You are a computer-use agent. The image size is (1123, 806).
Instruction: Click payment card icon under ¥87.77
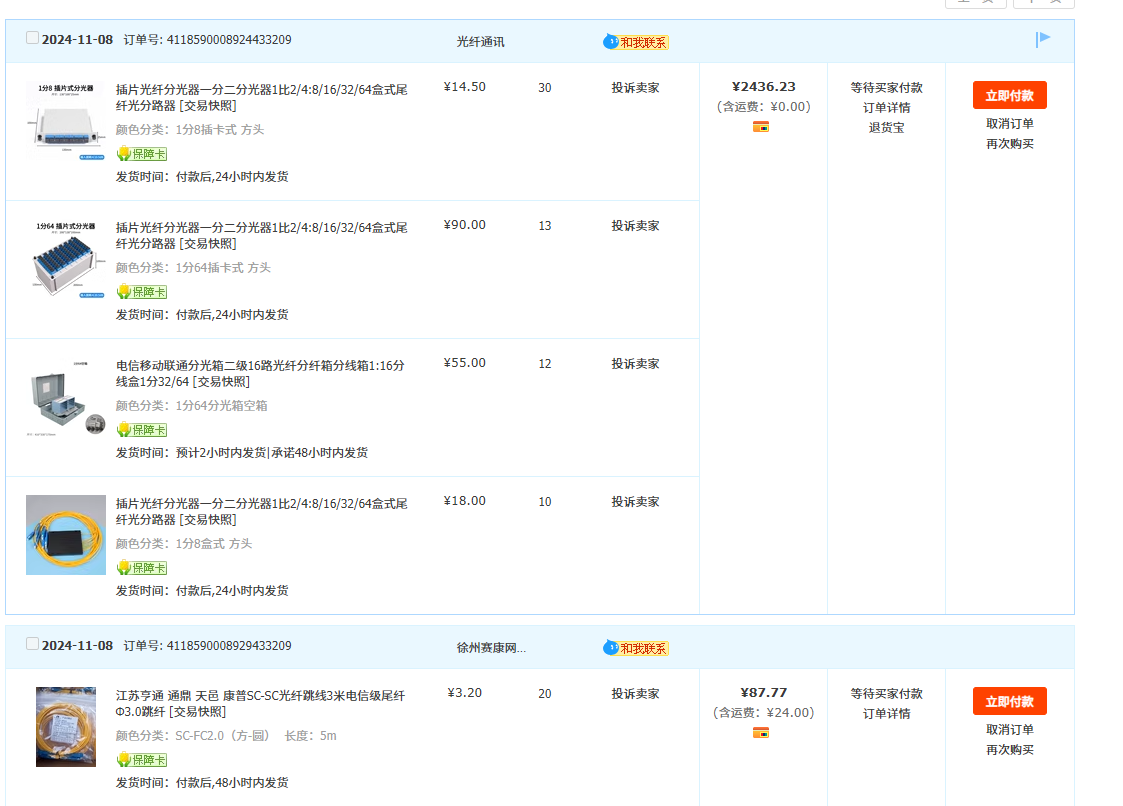(x=761, y=733)
